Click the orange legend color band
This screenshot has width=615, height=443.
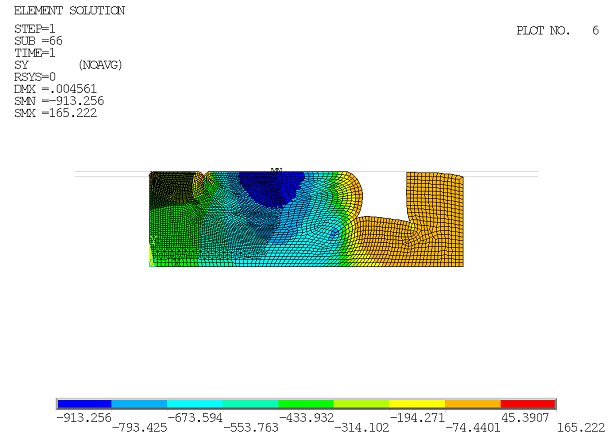[473, 404]
